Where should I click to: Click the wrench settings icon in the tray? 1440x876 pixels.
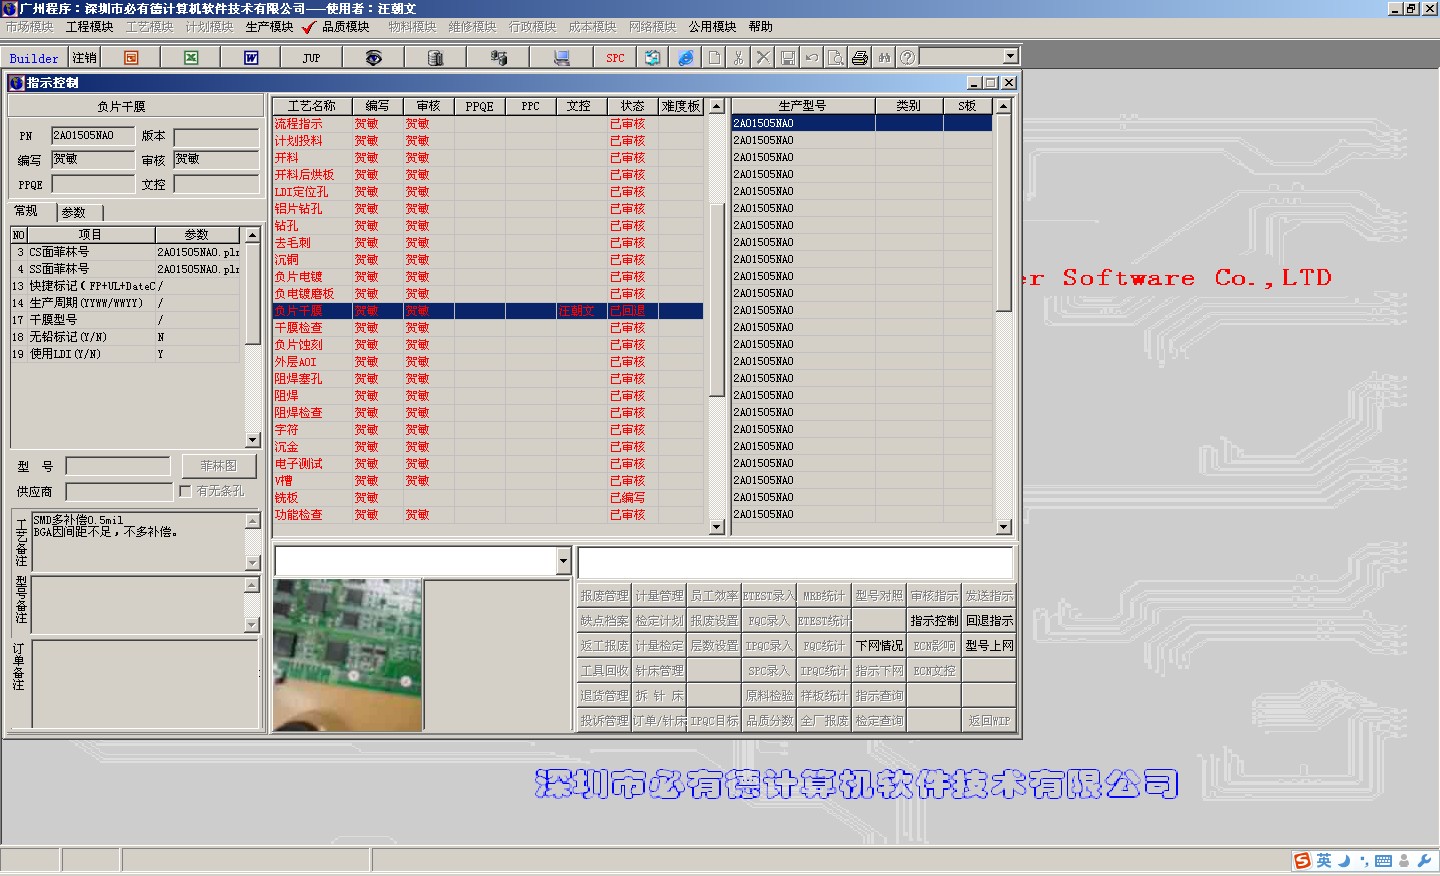pyautogui.click(x=1425, y=860)
